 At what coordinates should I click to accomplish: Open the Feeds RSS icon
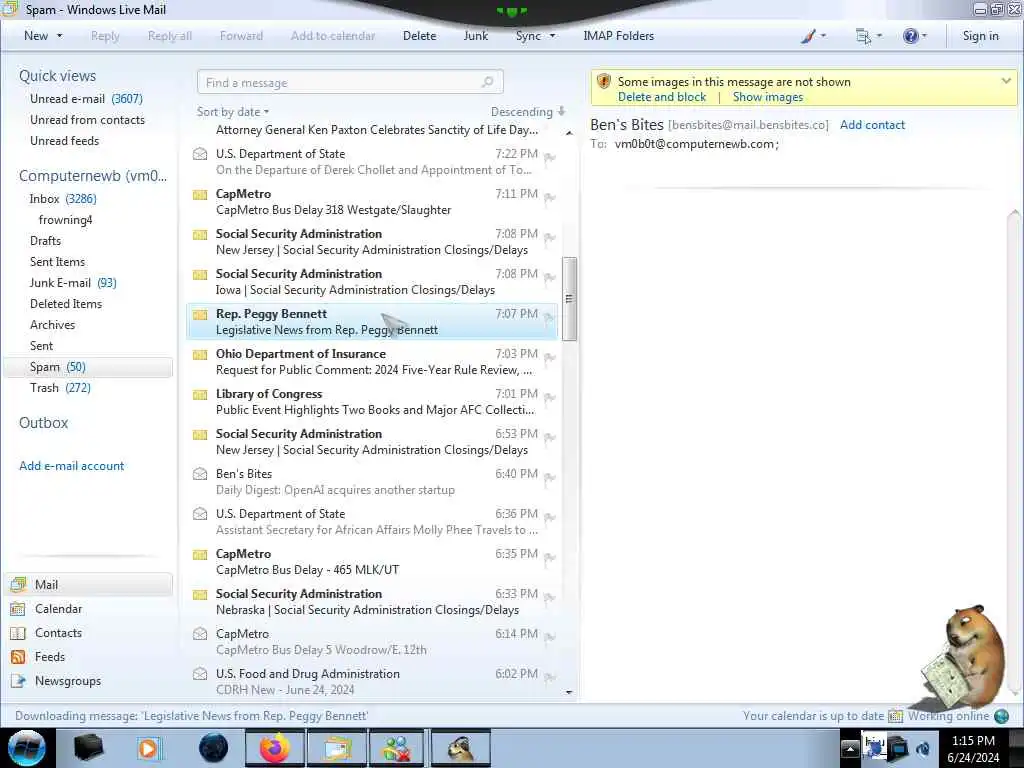18,657
